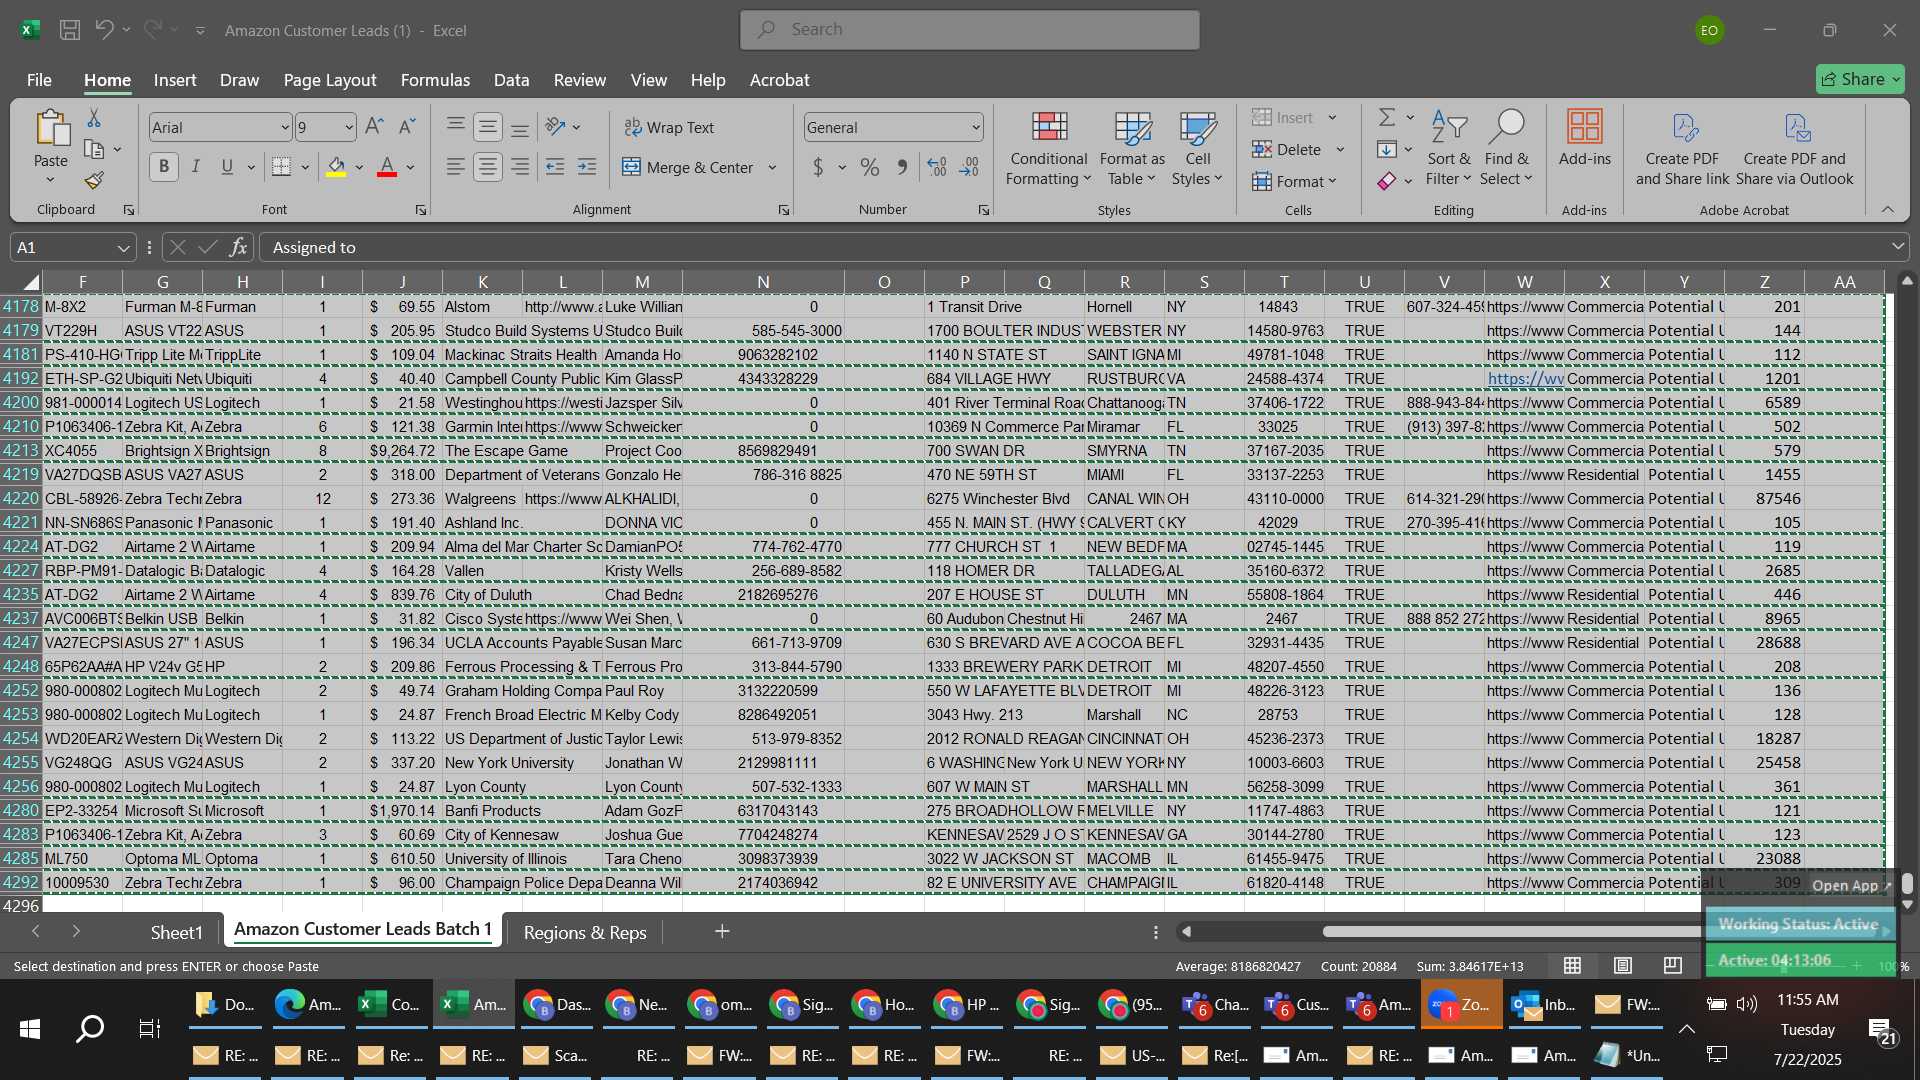The image size is (1920, 1080).
Task: Click the Share button
Action: (1860, 79)
